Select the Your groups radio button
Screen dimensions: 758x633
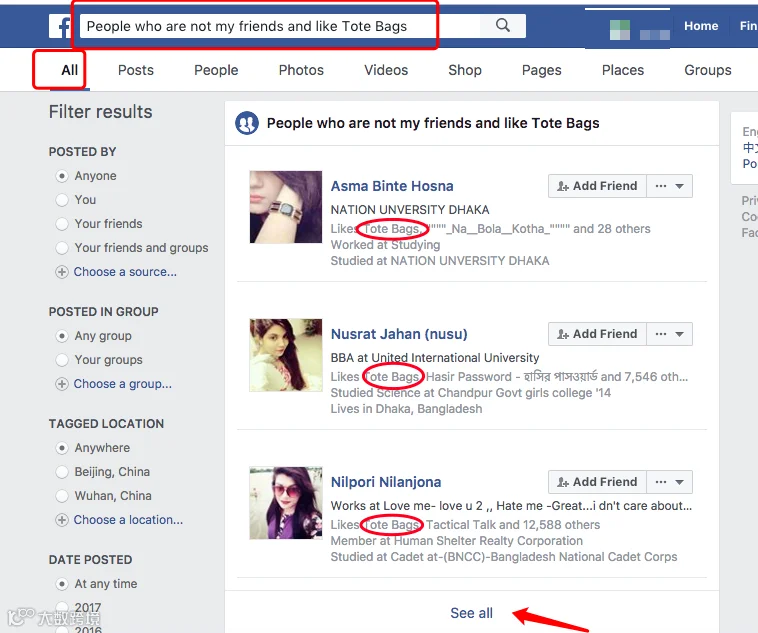coord(61,360)
